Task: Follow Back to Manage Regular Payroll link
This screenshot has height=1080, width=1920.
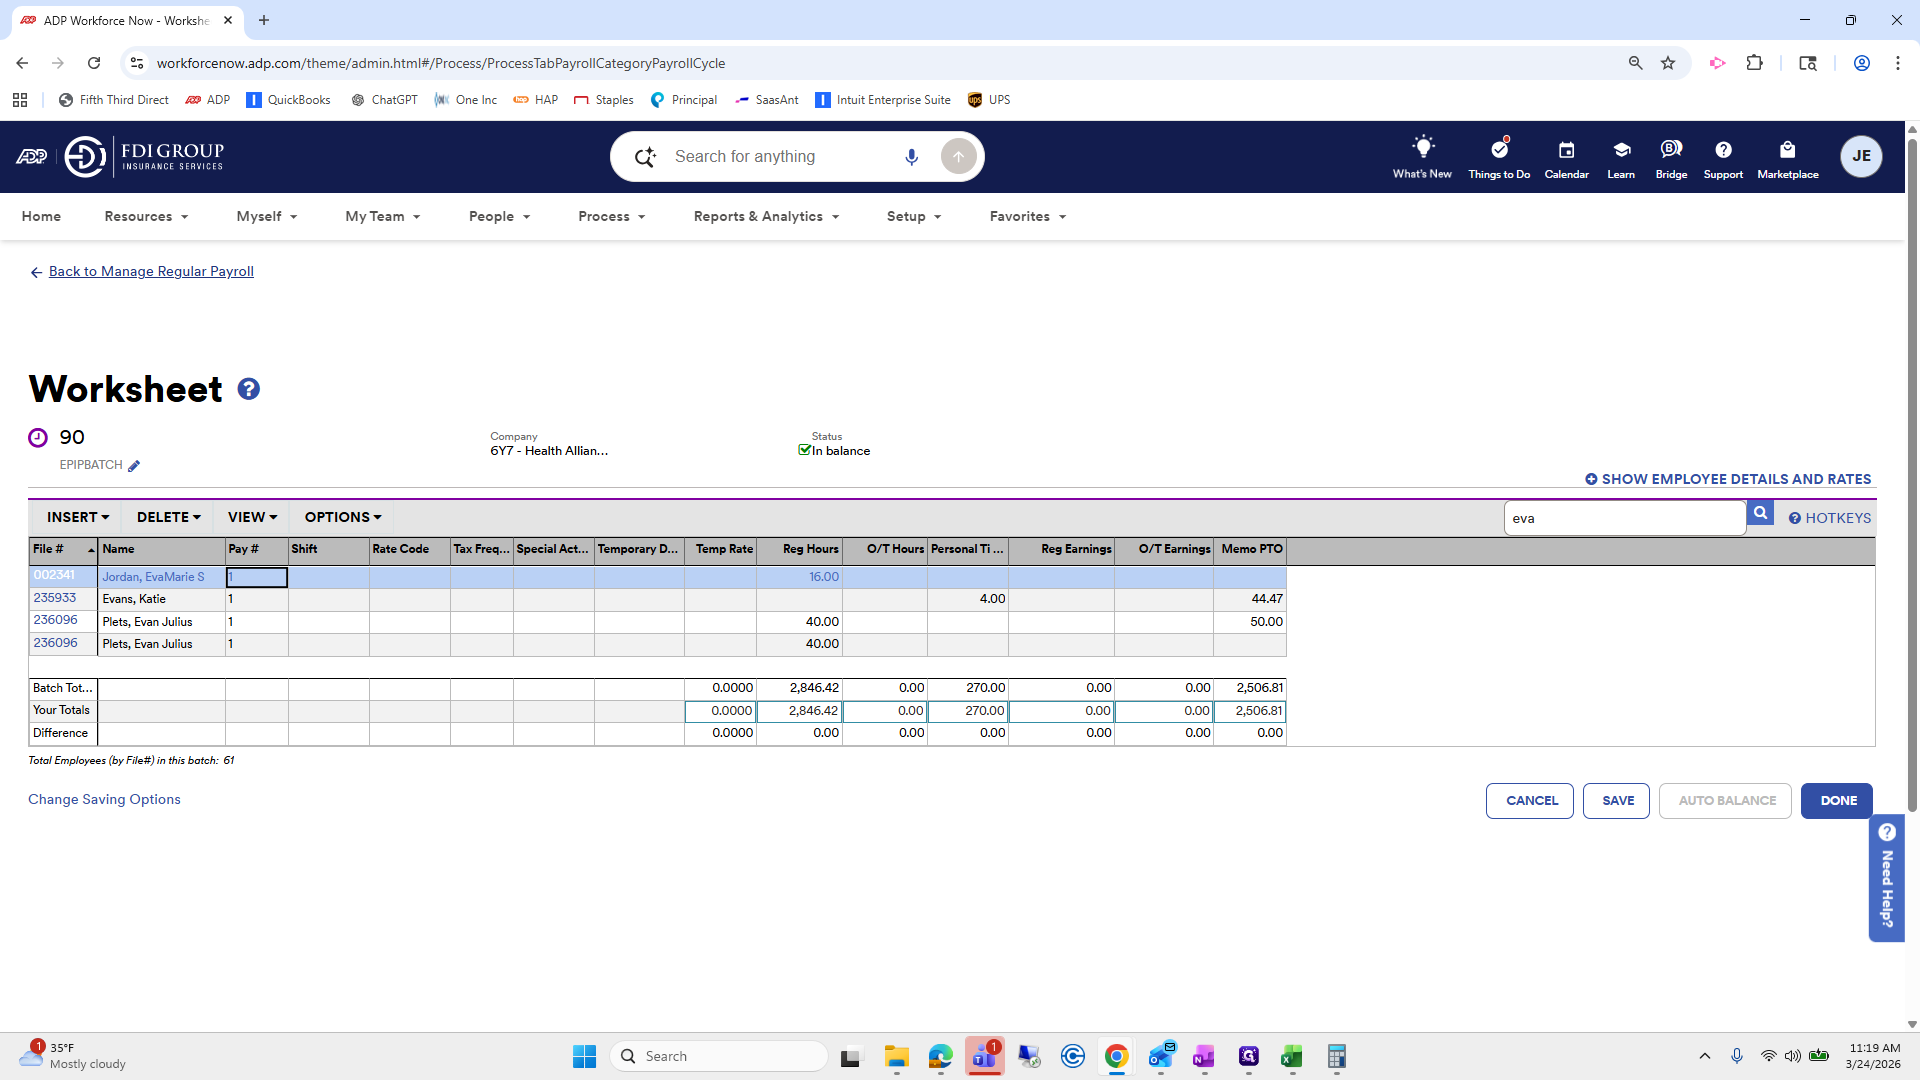Action: coord(151,271)
